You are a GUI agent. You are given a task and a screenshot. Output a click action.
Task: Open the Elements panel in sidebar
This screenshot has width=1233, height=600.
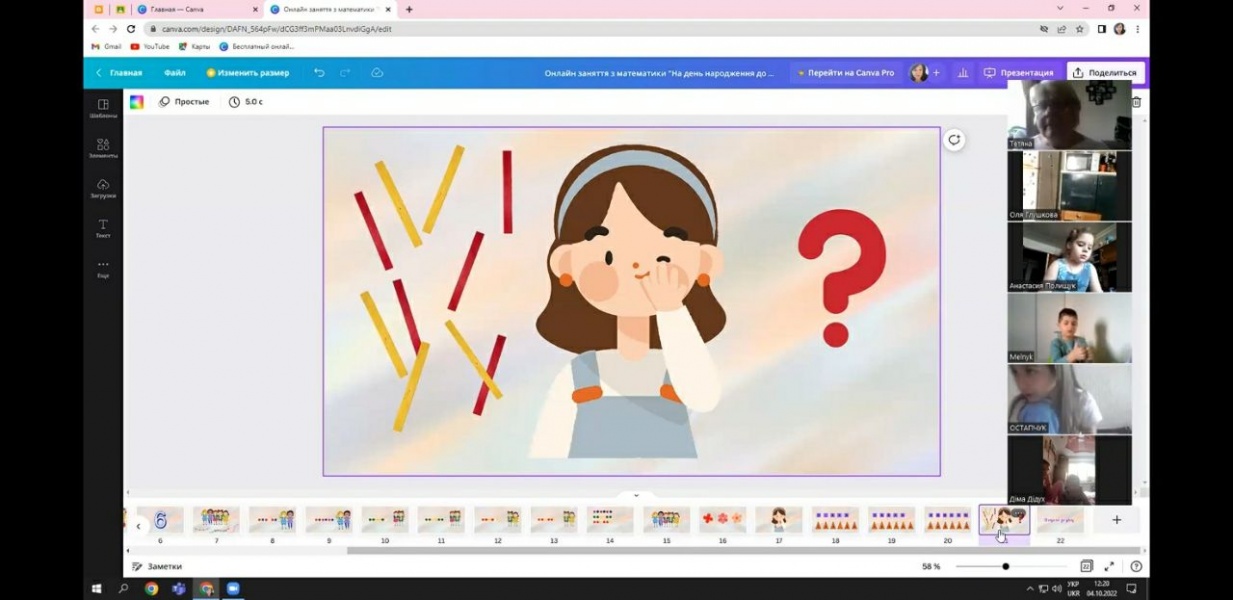click(103, 148)
